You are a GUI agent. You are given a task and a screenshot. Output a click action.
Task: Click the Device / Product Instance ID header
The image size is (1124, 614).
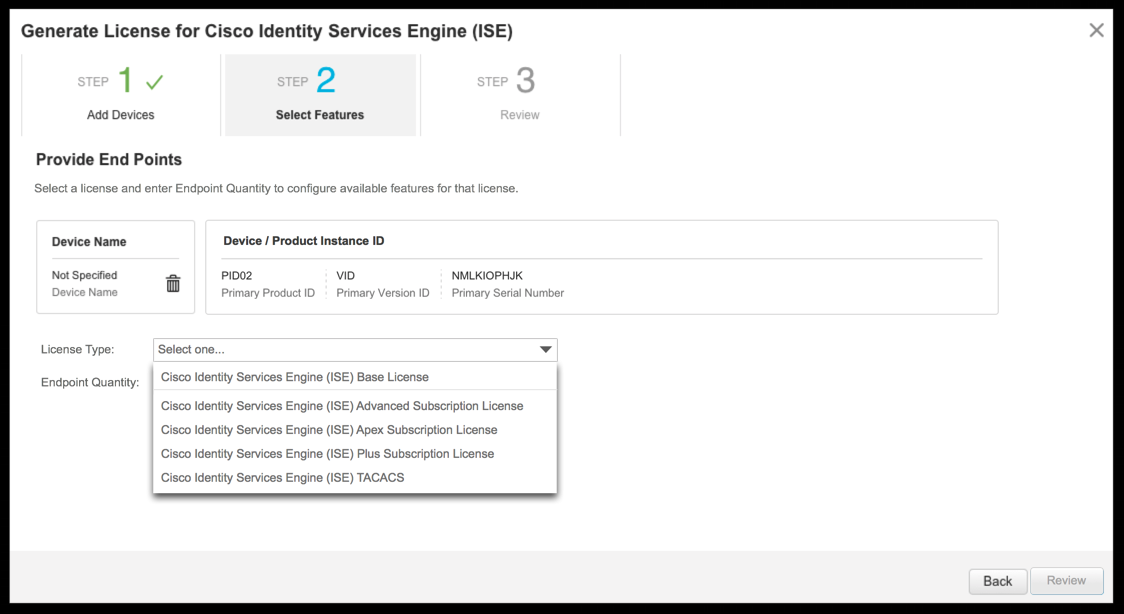pos(303,241)
